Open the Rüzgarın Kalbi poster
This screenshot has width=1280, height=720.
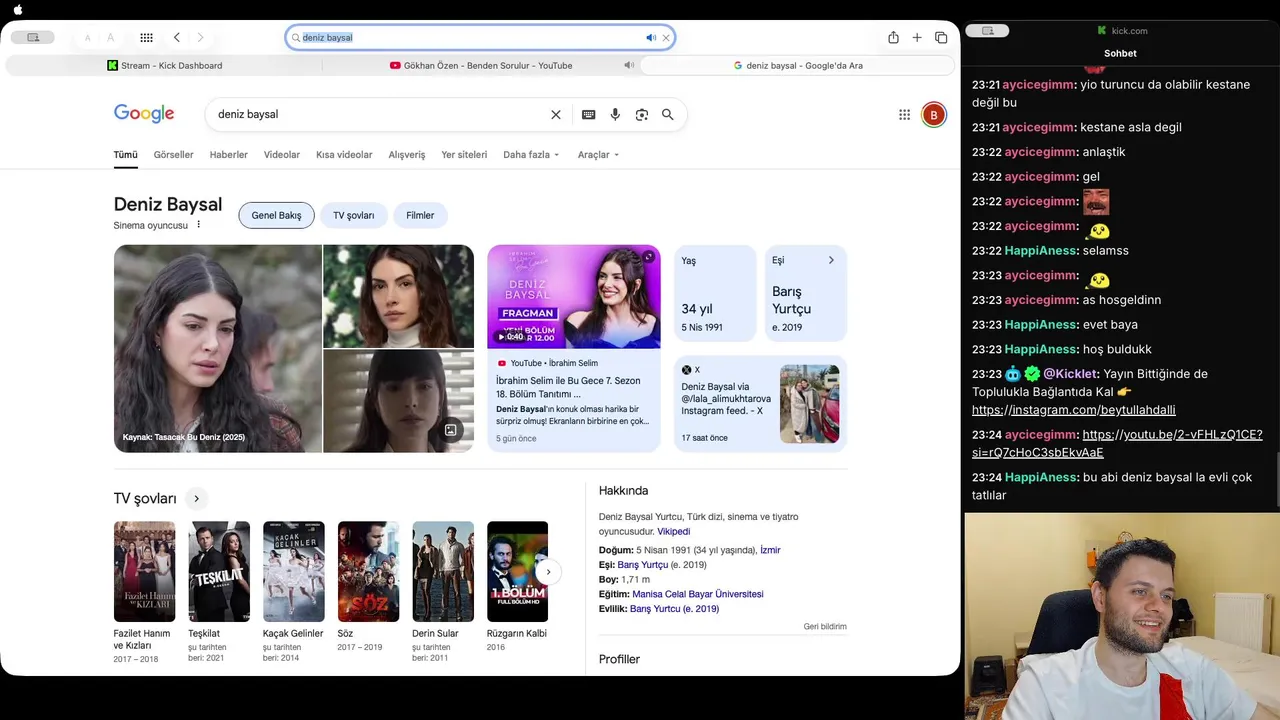[x=517, y=571]
